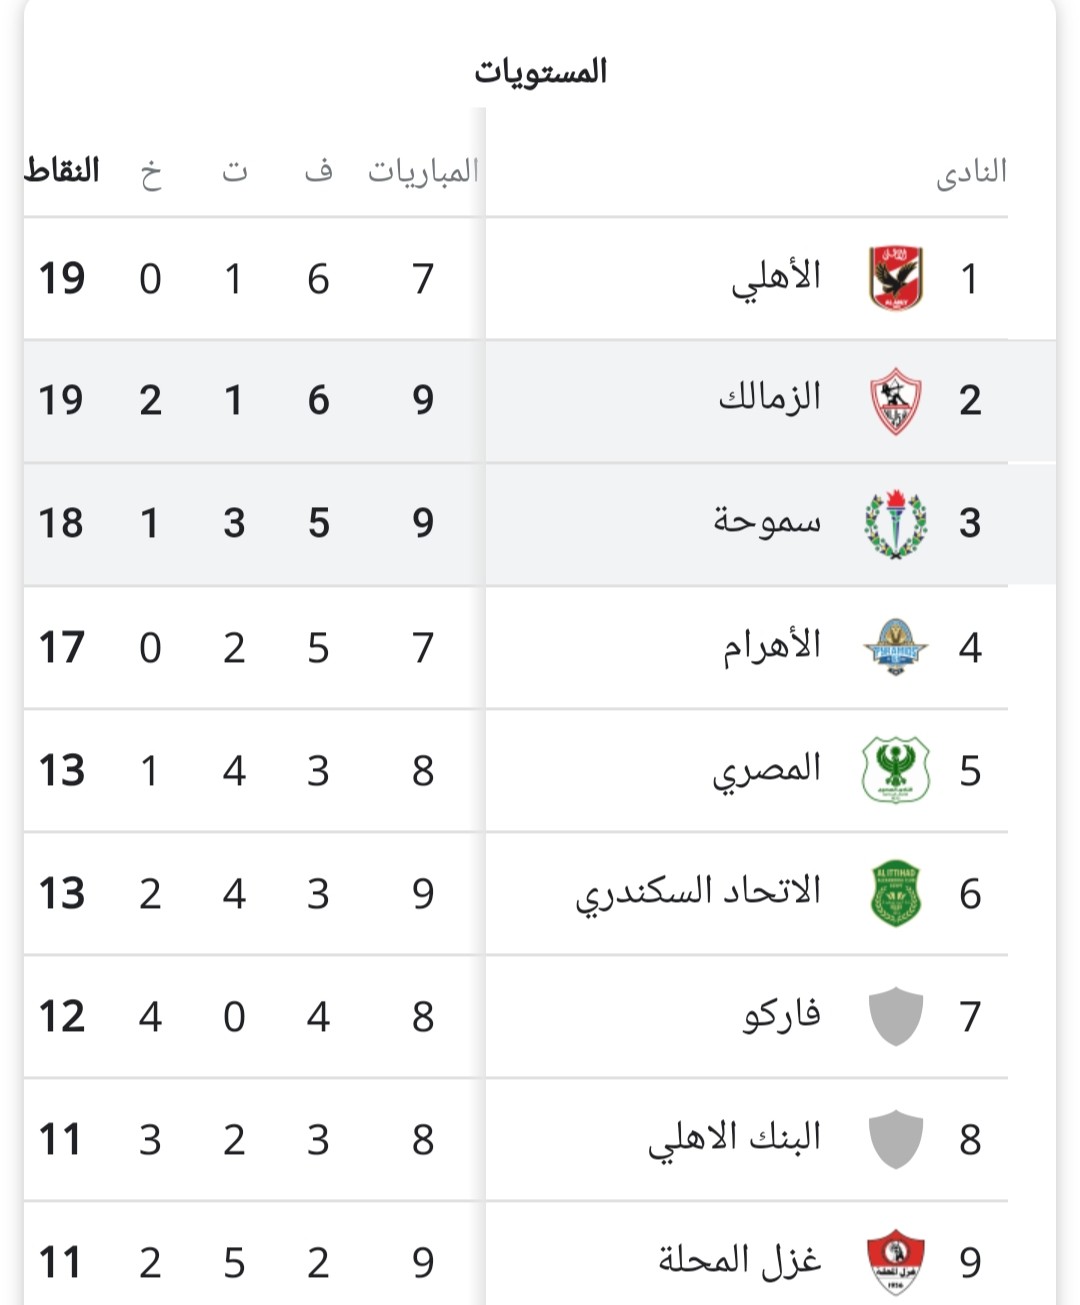Select the فاركو team name

point(782,1016)
